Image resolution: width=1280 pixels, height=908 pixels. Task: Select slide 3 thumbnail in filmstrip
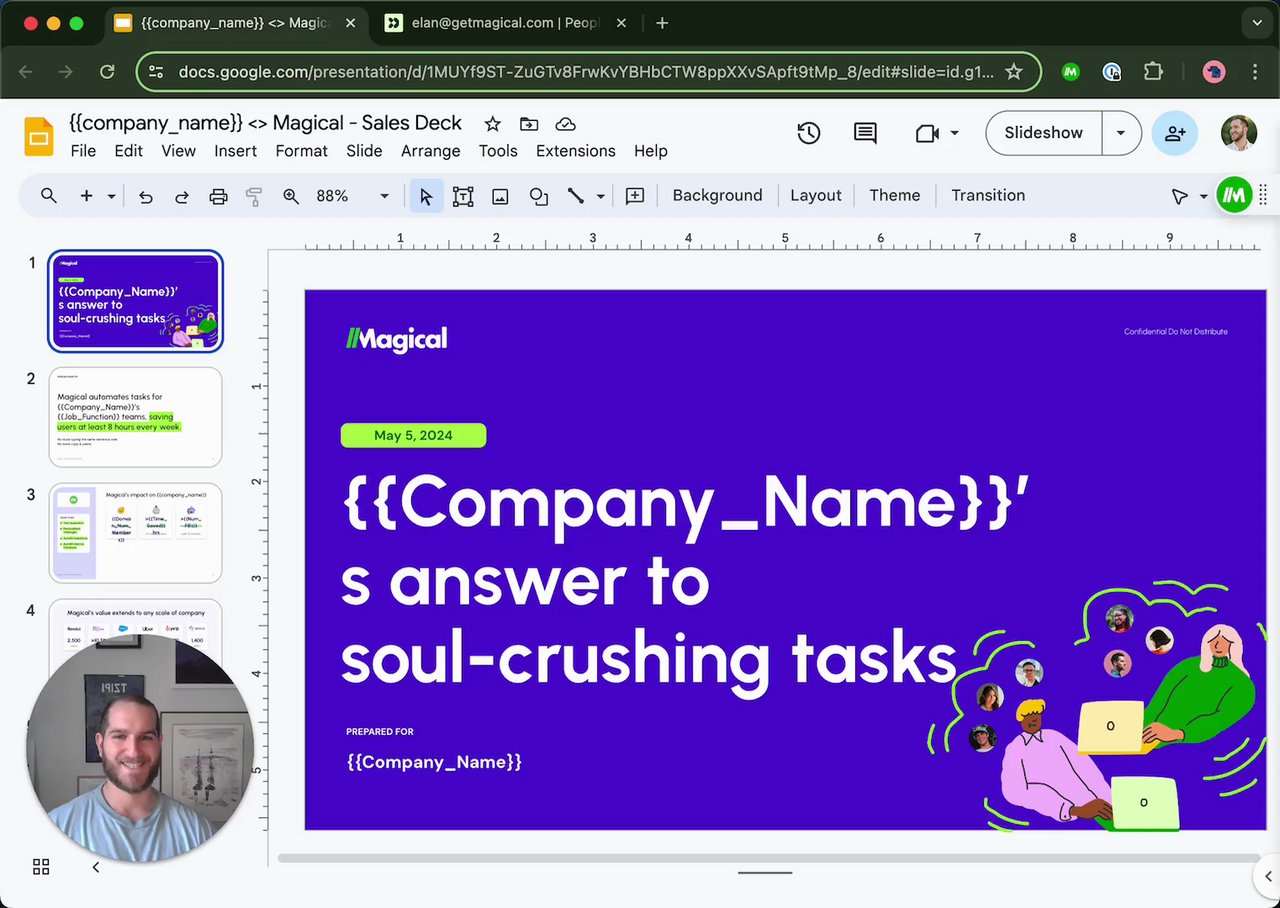tap(136, 533)
